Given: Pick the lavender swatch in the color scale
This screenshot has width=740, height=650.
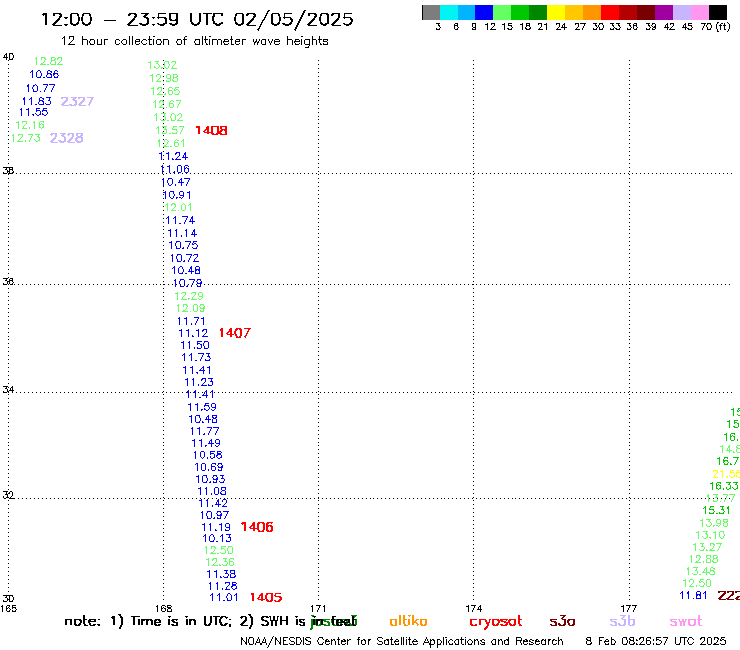Looking at the screenshot, I should (x=682, y=12).
